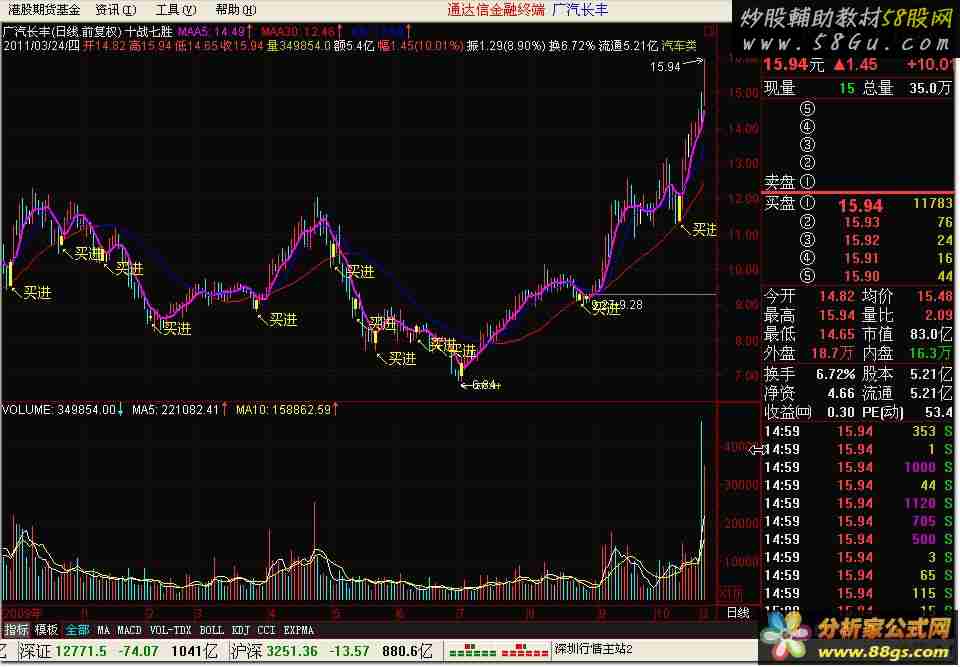Click the 6.84 low price marker on chart
Image resolution: width=960 pixels, height=667 pixels.
(484, 385)
